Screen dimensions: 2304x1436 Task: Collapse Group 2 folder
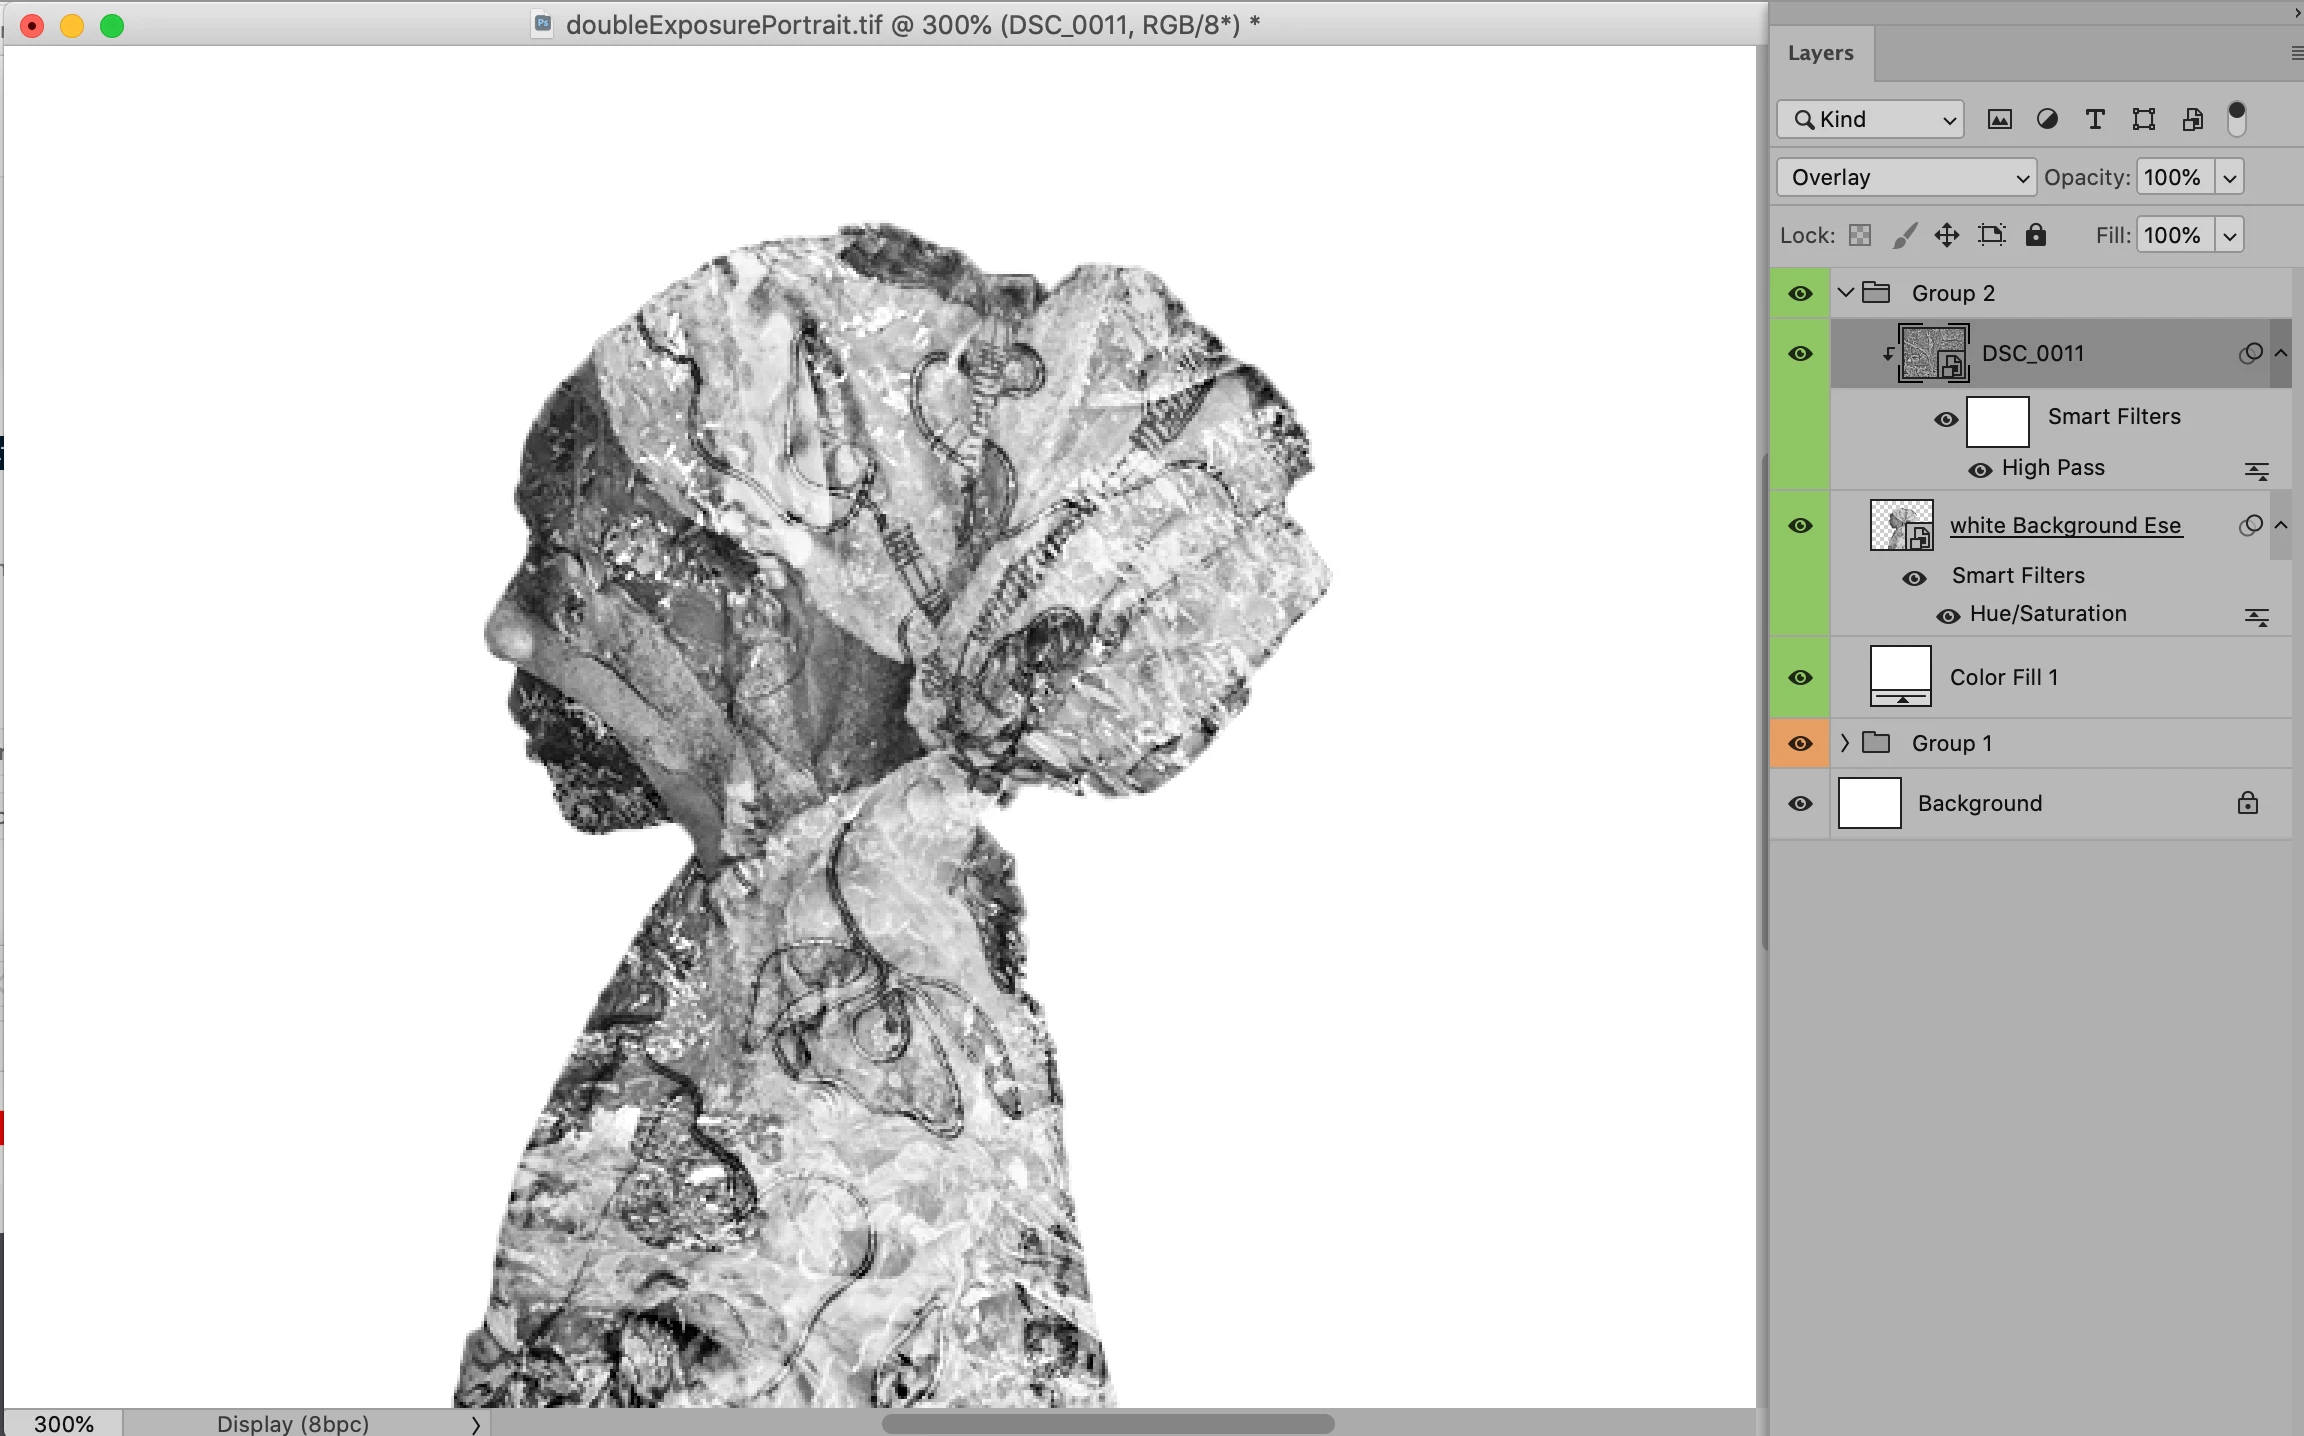click(1845, 293)
